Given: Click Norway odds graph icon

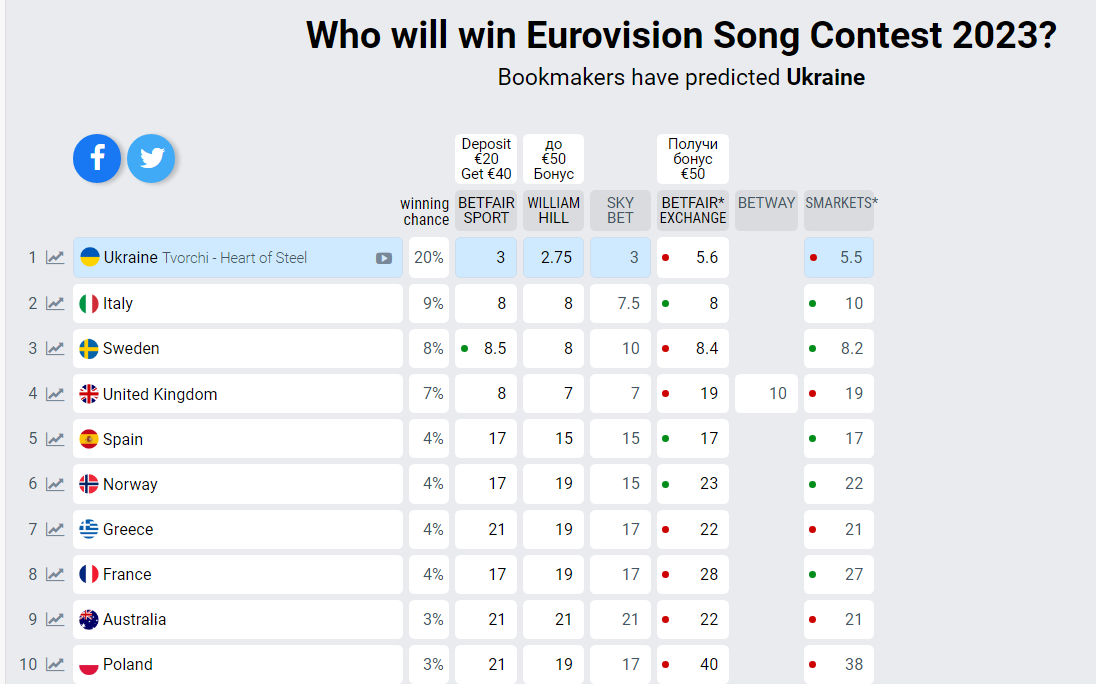Looking at the screenshot, I should pyautogui.click(x=55, y=484).
